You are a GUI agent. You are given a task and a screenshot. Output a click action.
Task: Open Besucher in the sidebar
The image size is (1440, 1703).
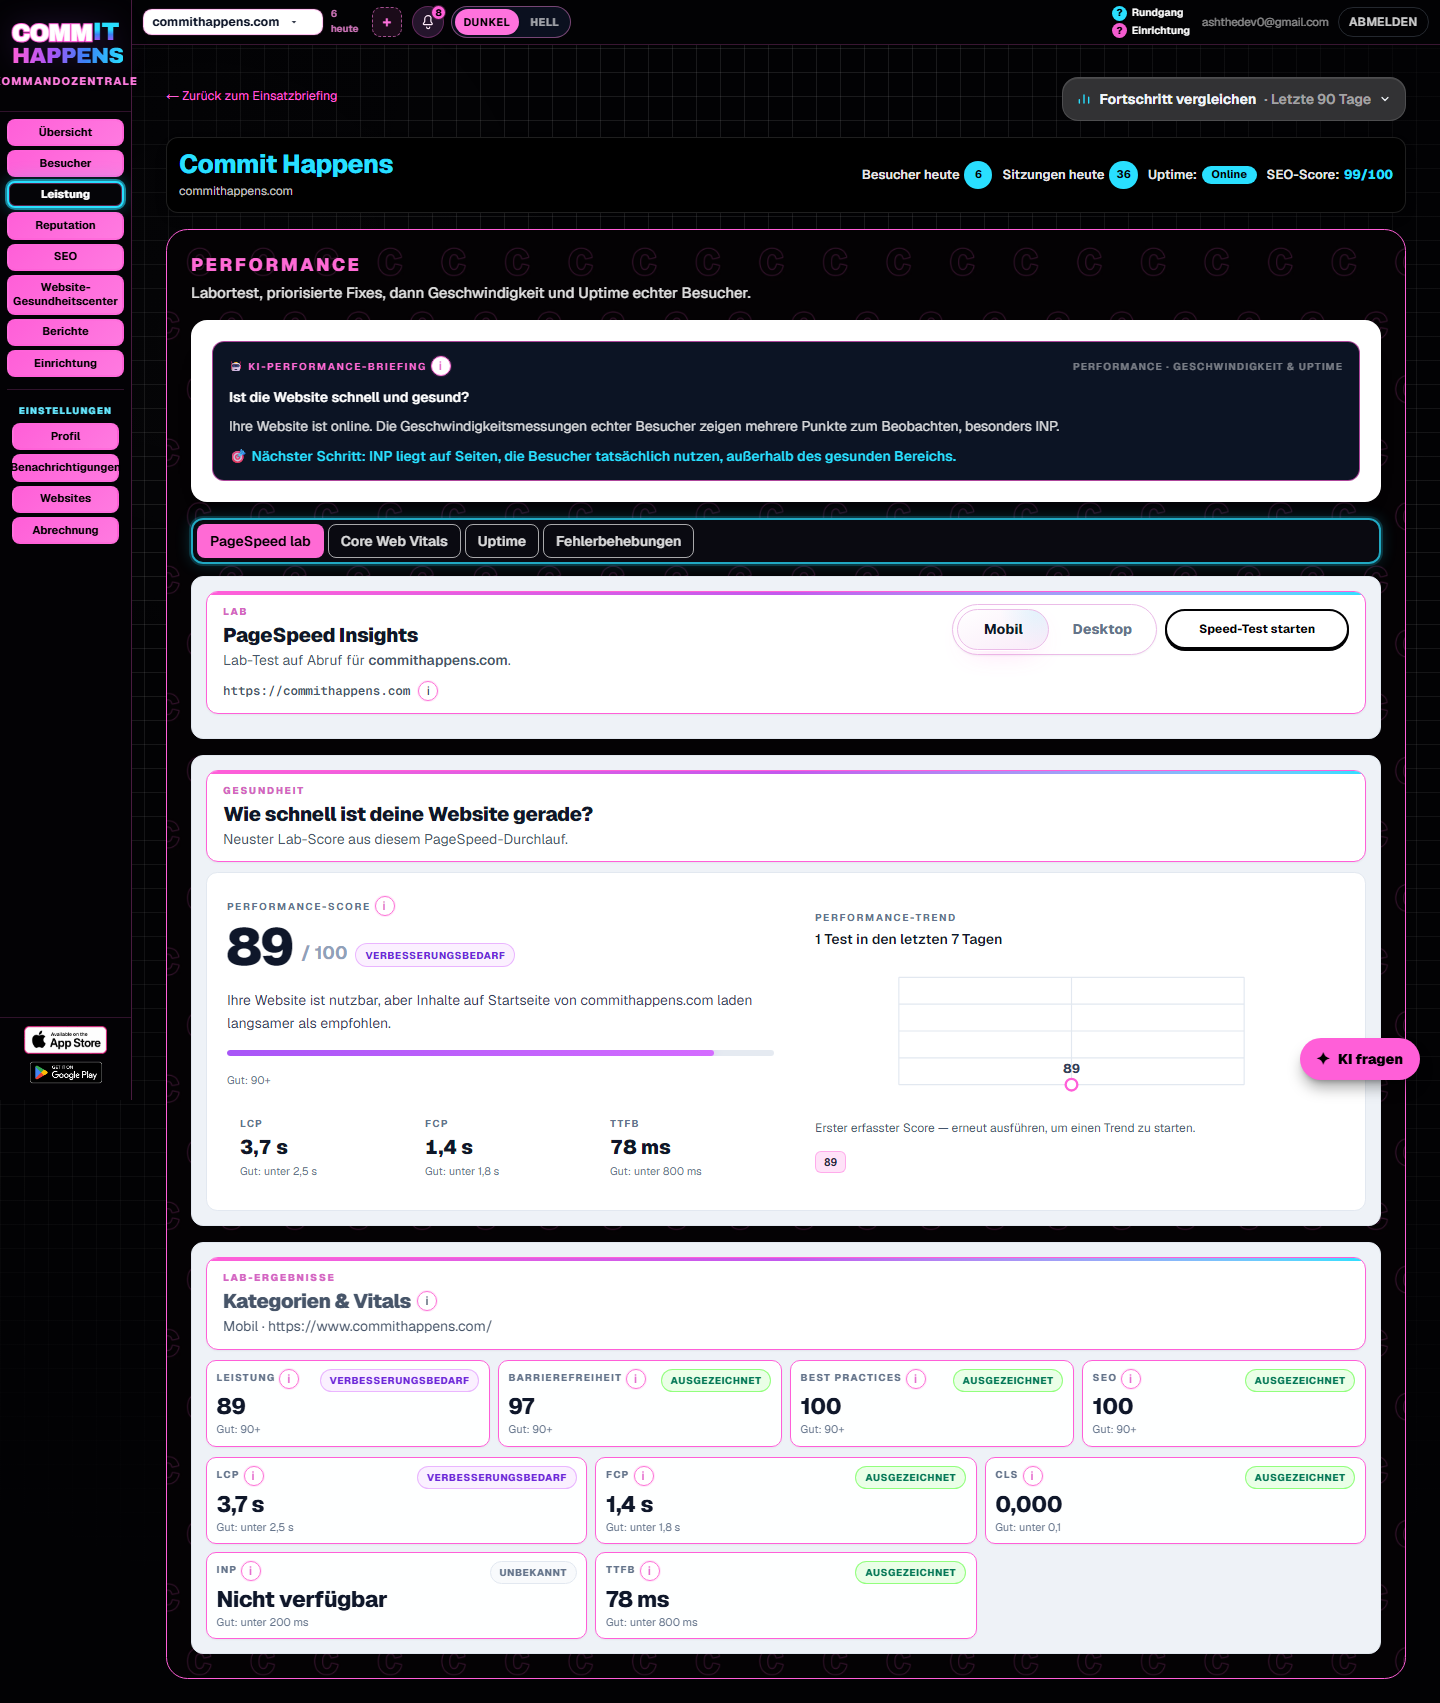65,163
